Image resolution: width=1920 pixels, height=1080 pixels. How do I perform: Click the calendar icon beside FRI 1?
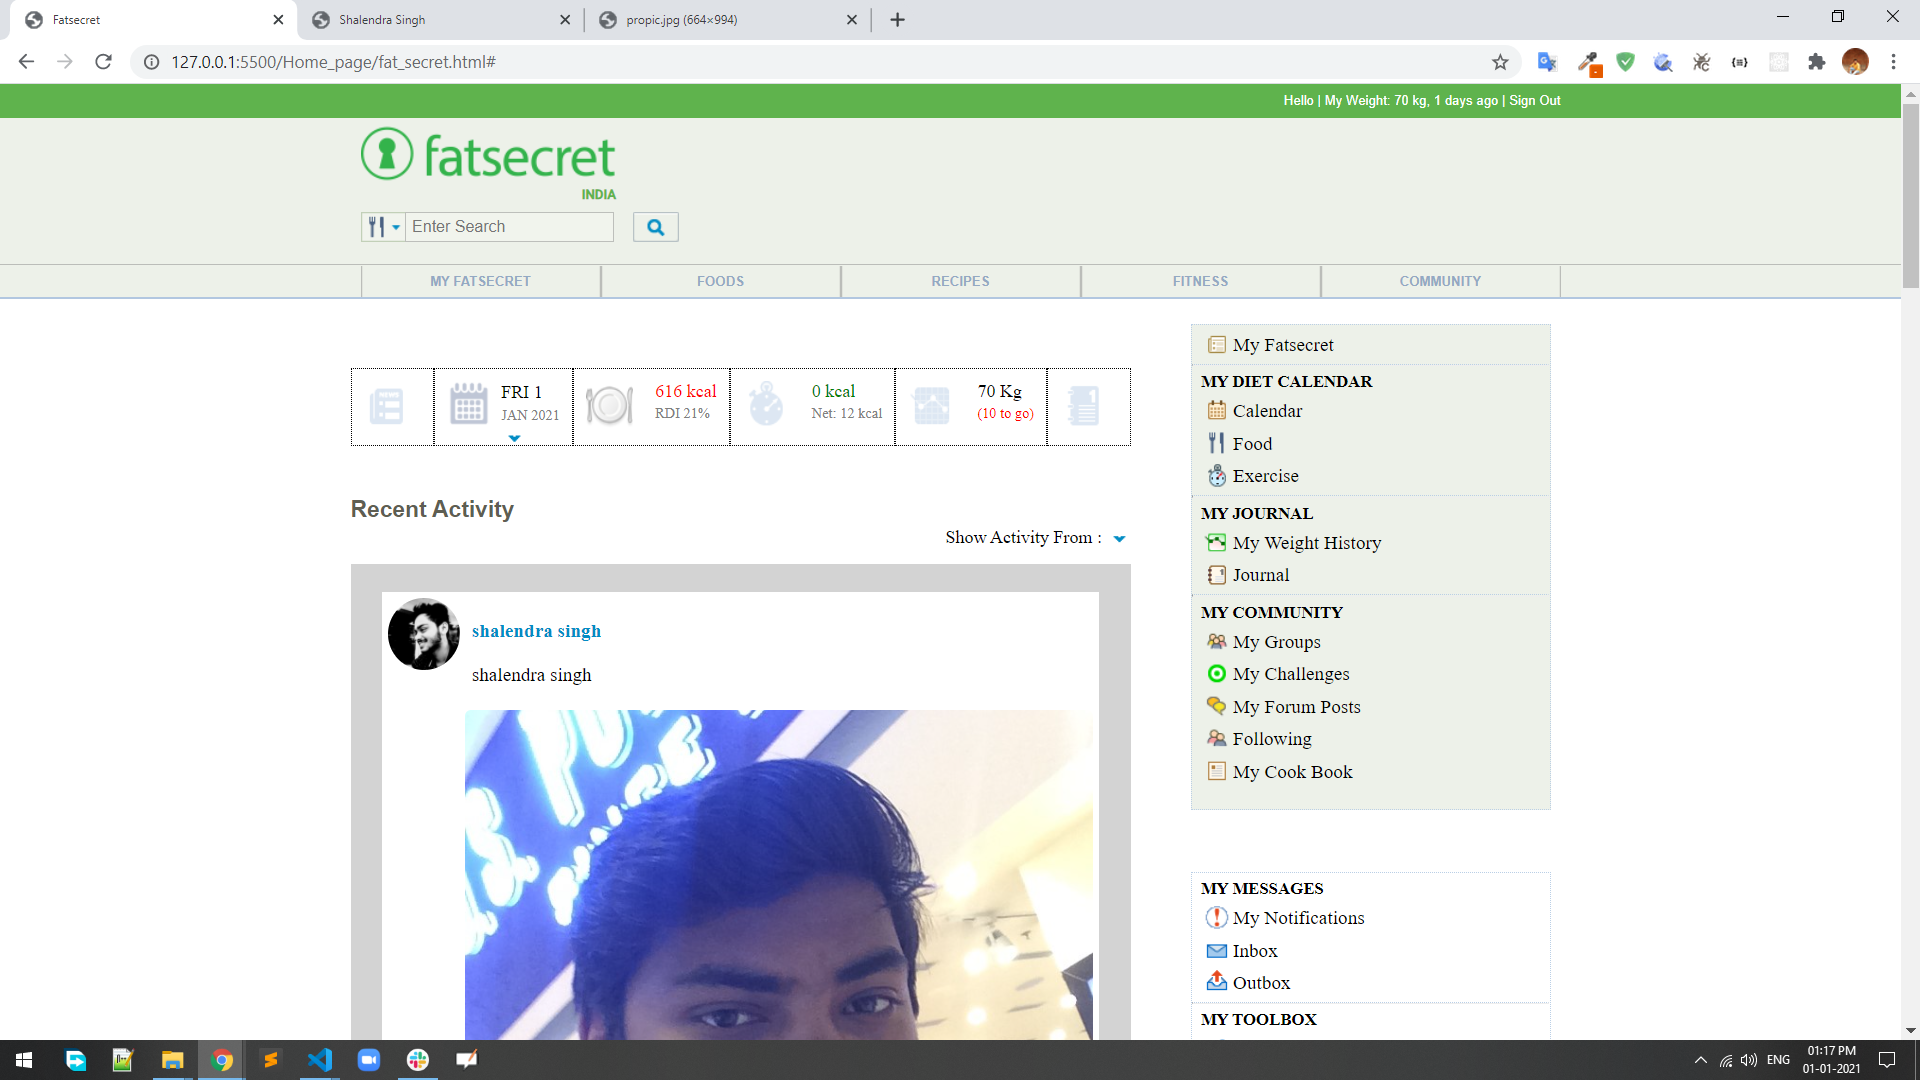click(x=468, y=405)
